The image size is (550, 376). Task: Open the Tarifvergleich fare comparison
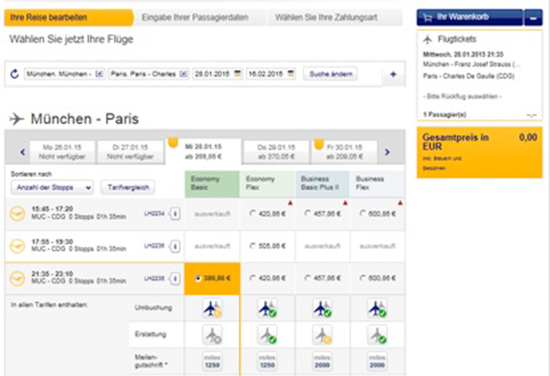[128, 187]
